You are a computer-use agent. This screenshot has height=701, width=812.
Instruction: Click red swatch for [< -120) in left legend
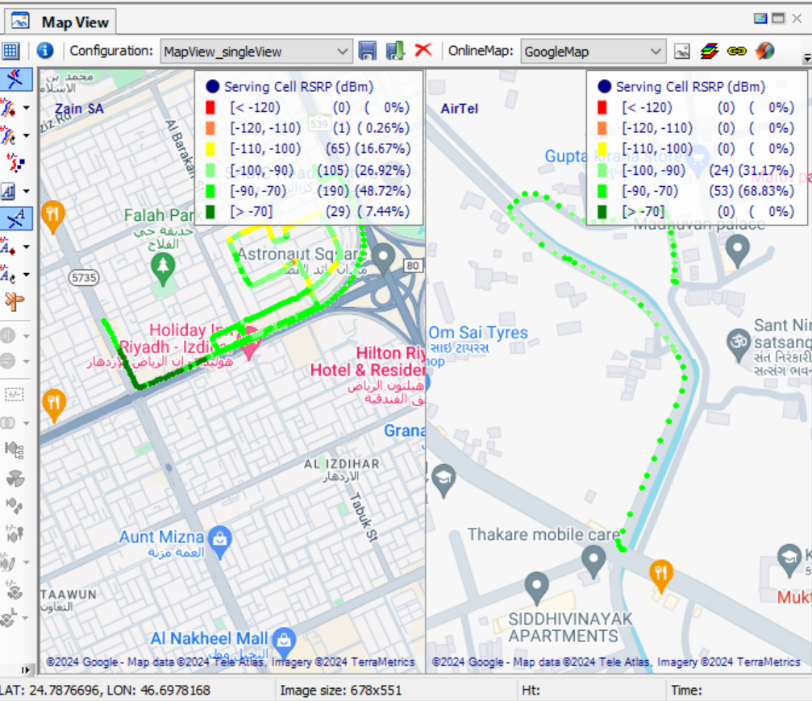pyautogui.click(x=210, y=107)
